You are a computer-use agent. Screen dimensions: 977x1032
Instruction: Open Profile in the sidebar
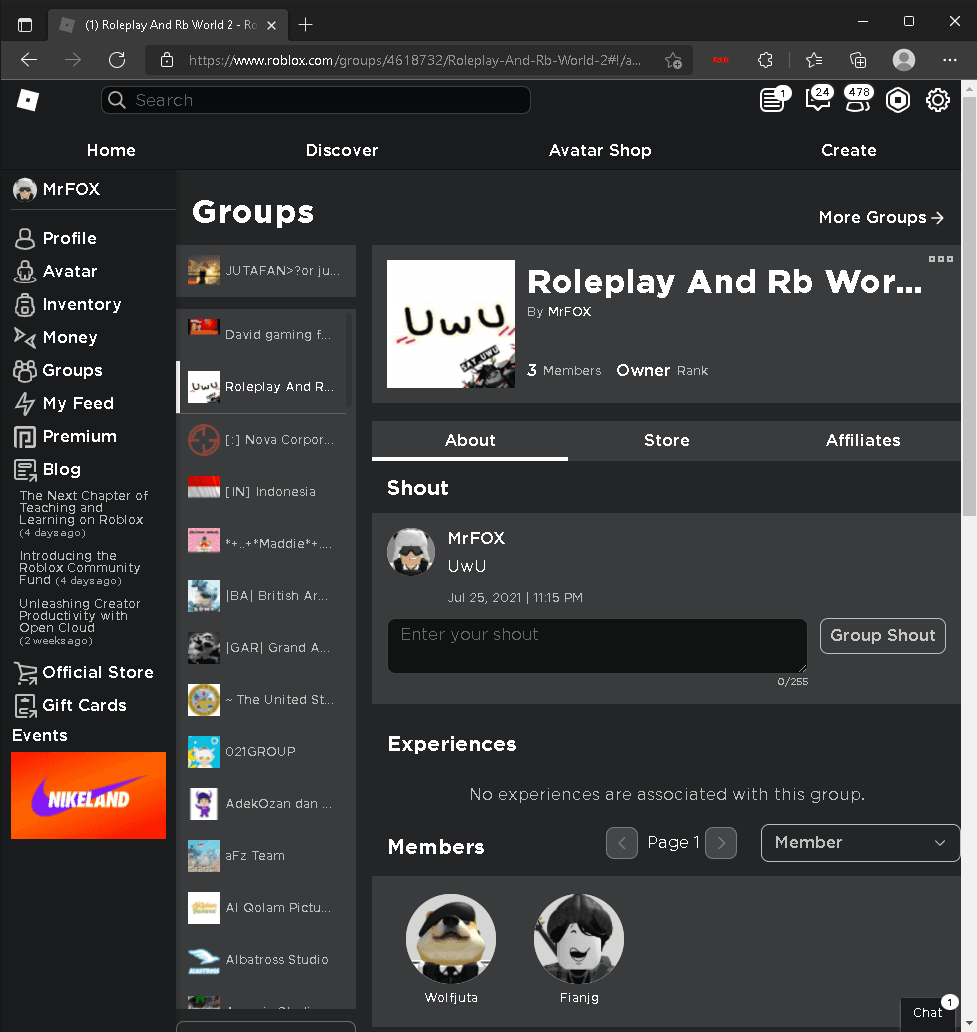pyautogui.click(x=56, y=238)
